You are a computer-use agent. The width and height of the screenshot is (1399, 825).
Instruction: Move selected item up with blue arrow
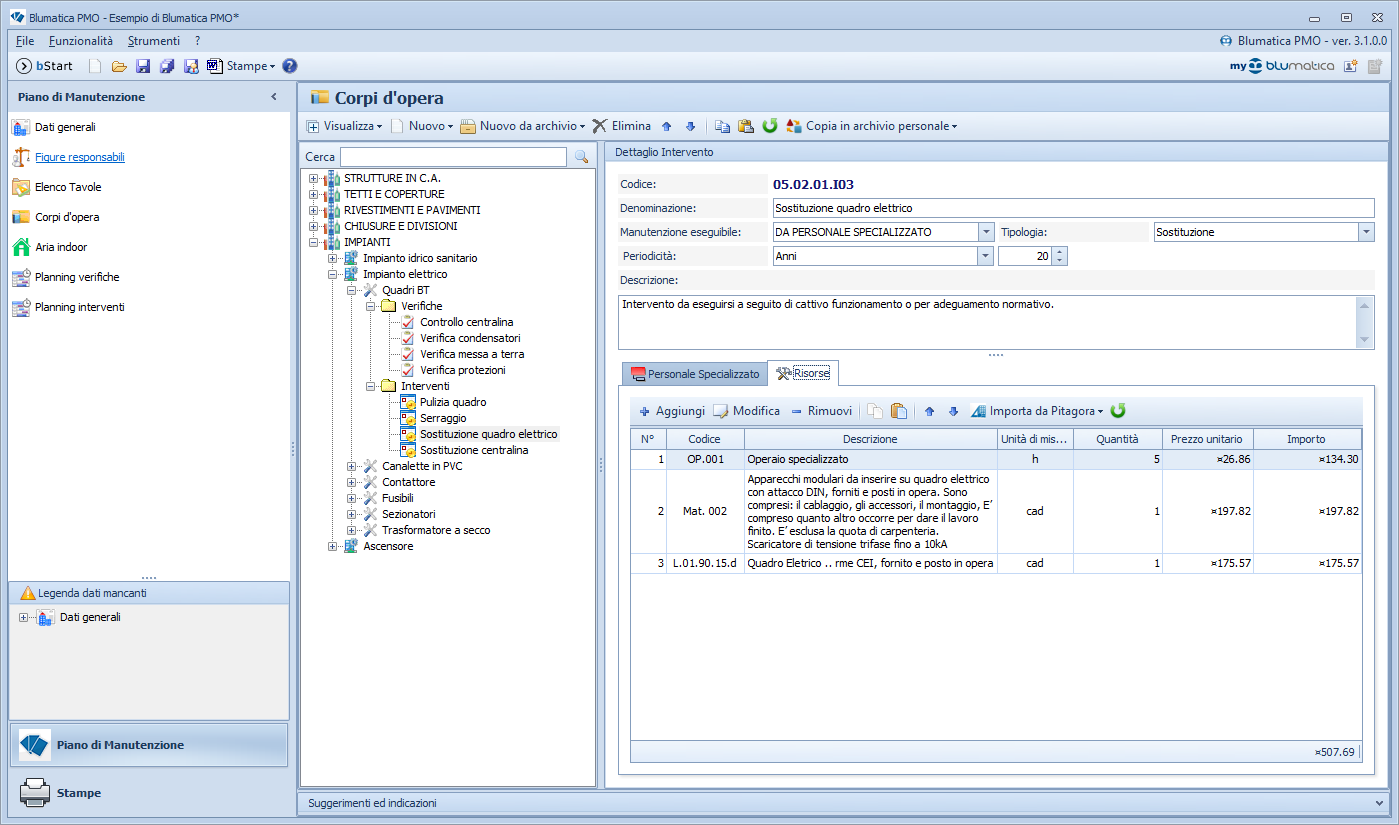667,127
